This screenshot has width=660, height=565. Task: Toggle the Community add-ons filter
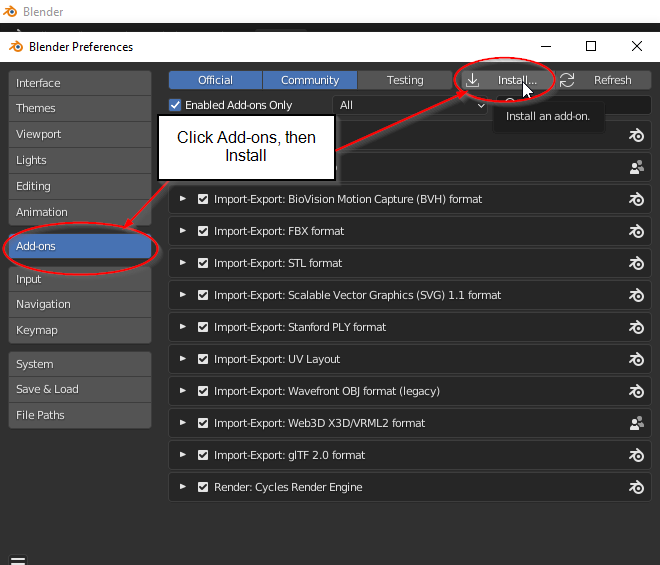310,80
